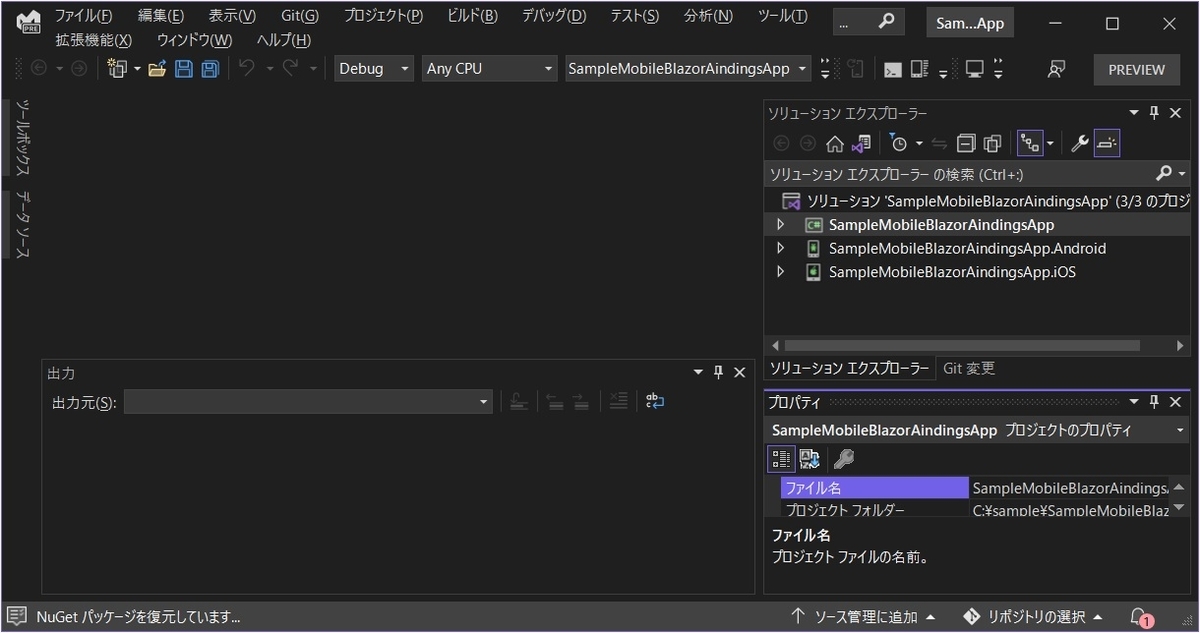Click Collapse All icon in Solution Explorer
This screenshot has width=1200, height=633.
coord(966,143)
